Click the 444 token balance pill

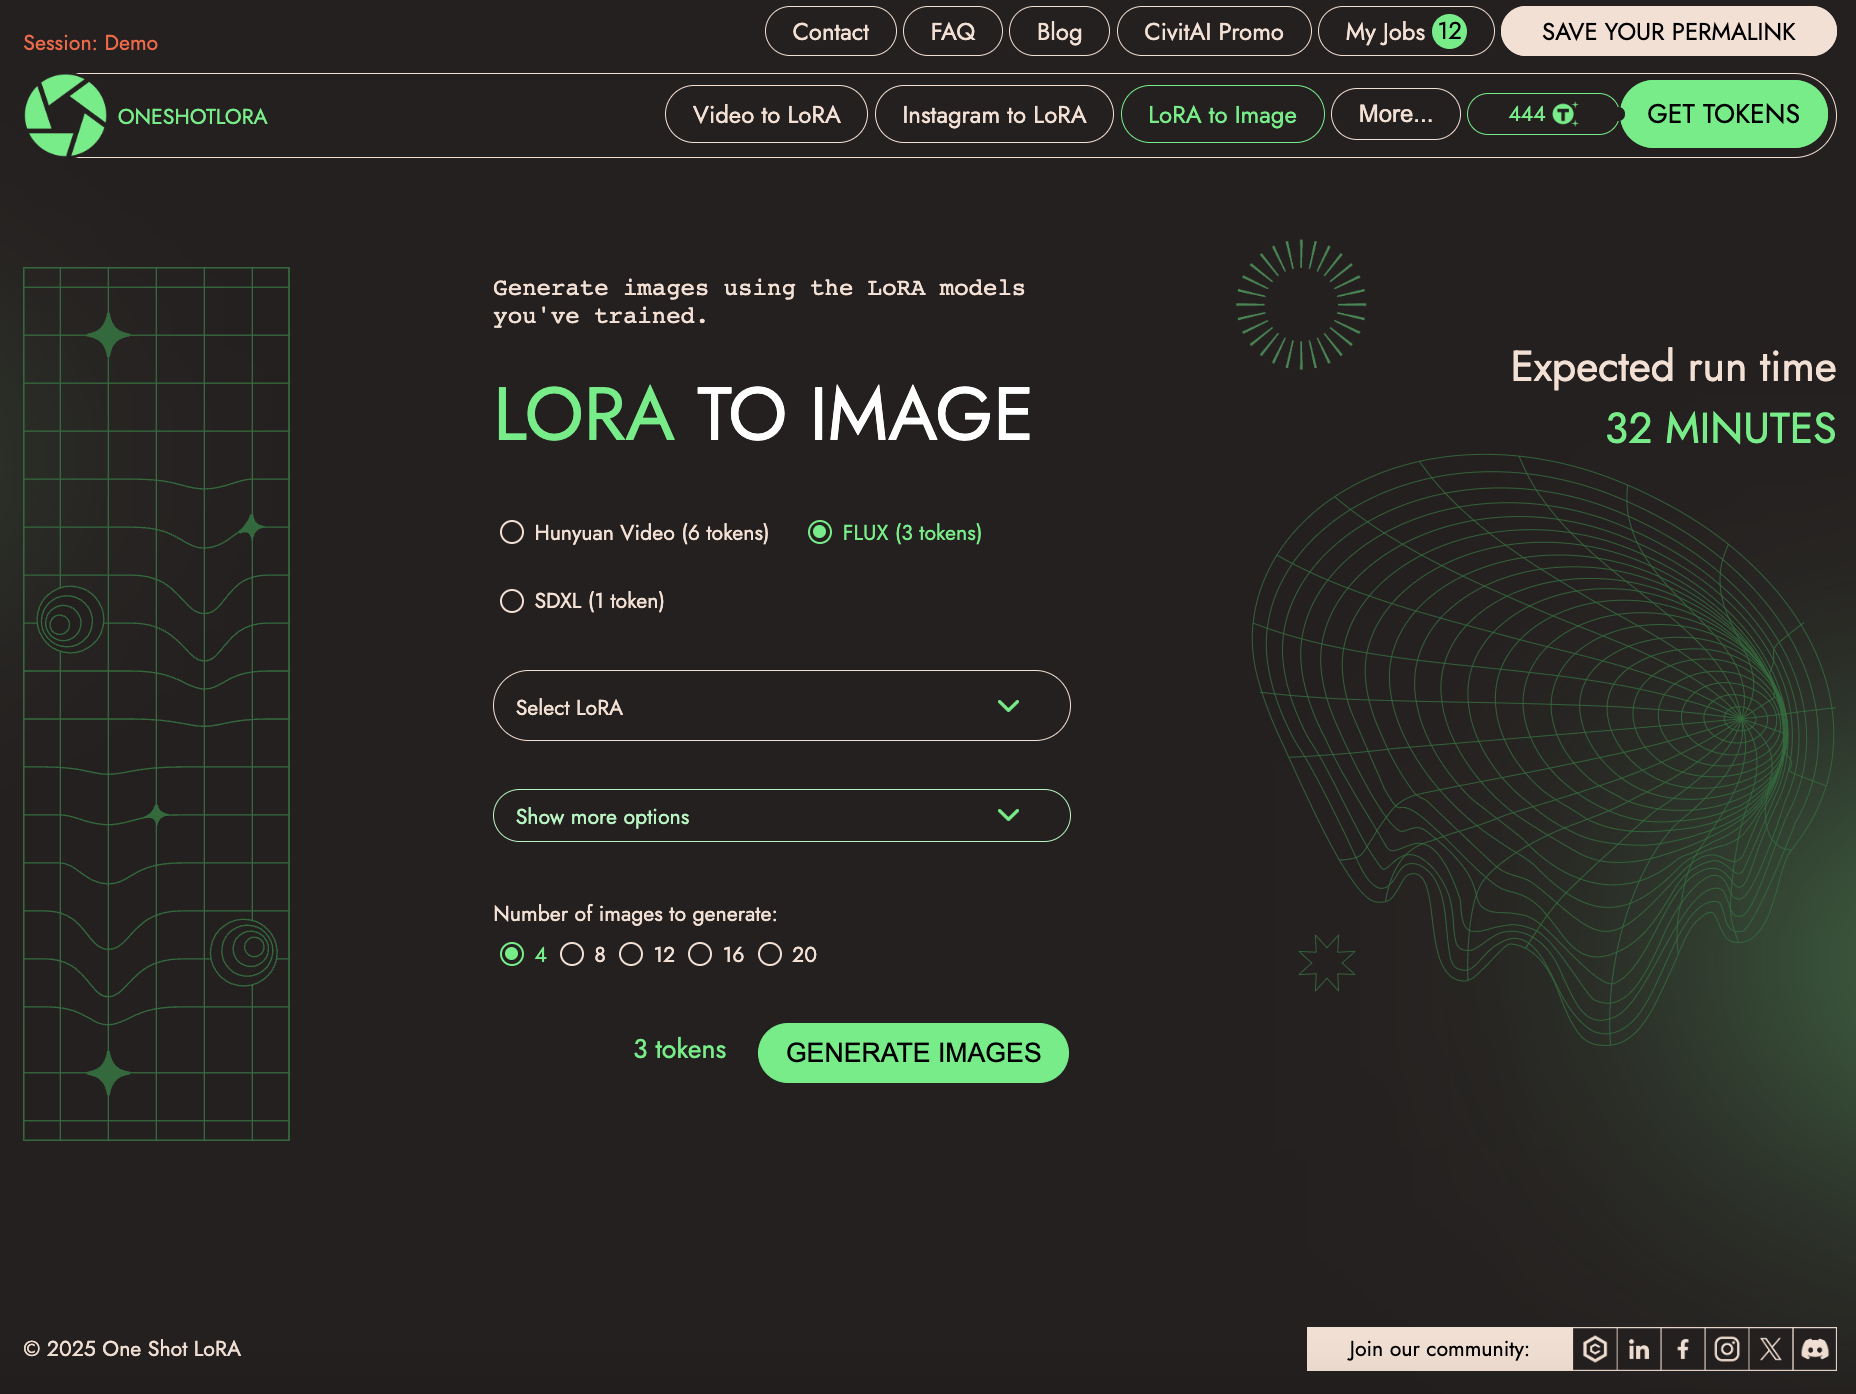pos(1543,114)
